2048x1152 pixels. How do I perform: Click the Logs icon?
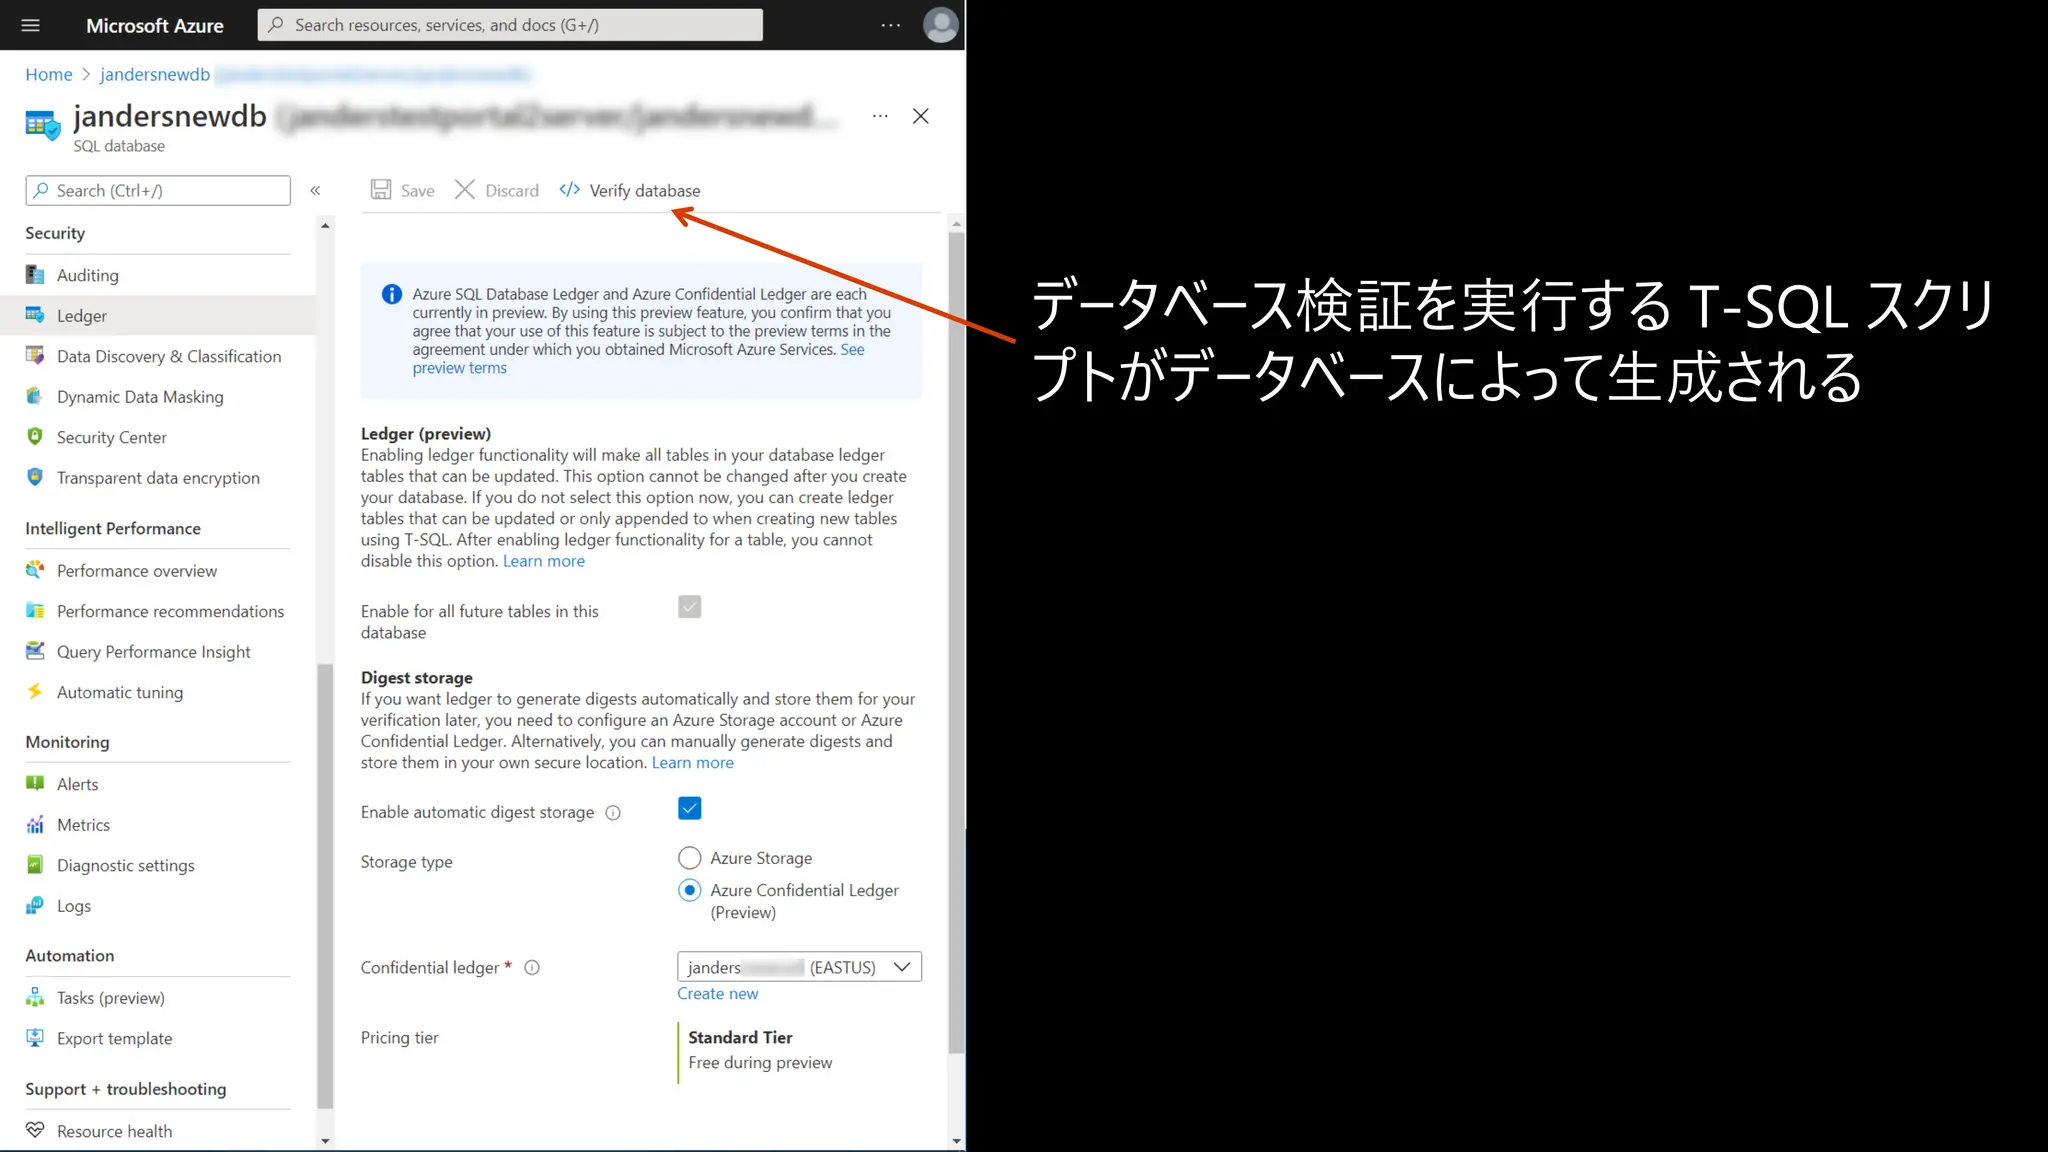[x=35, y=905]
